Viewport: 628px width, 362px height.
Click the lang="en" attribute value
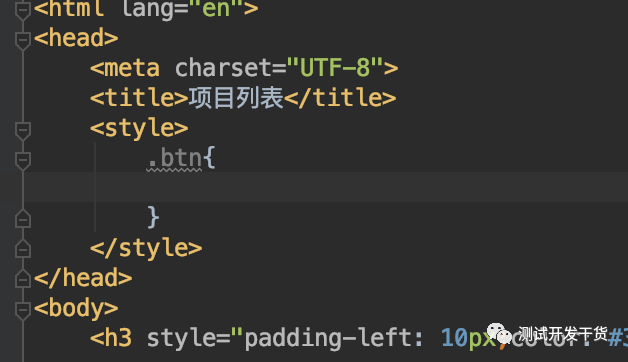pyautogui.click(x=216, y=9)
